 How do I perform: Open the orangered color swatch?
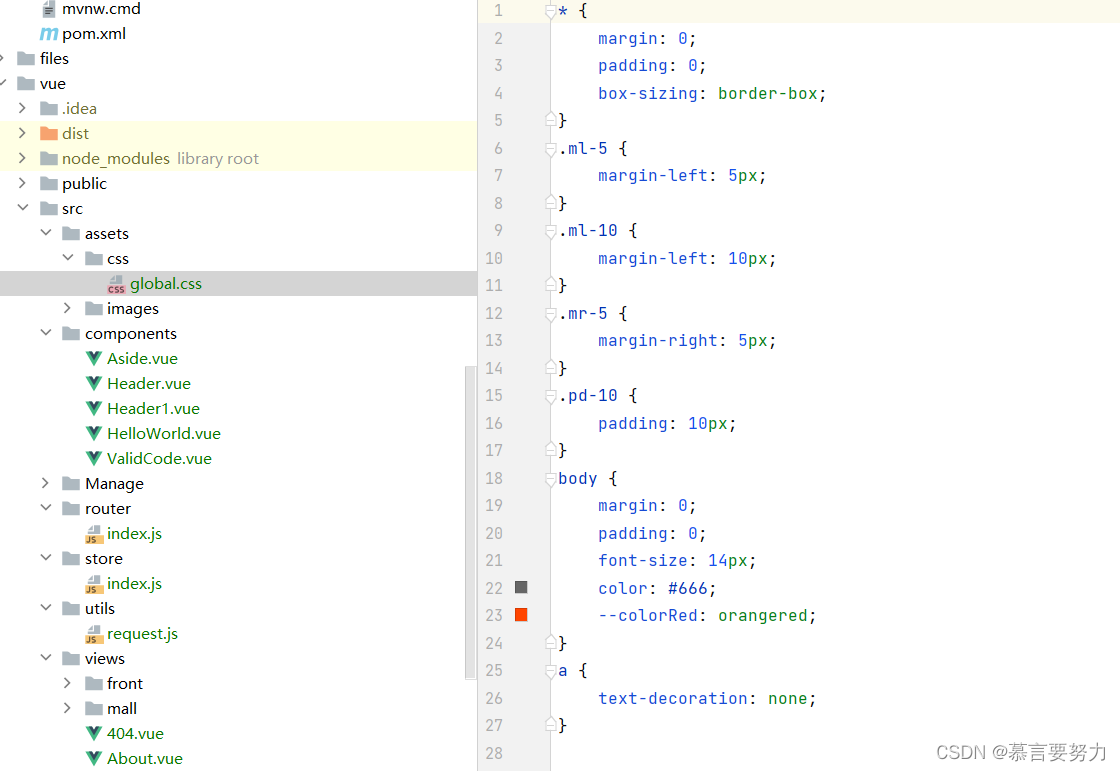click(521, 615)
